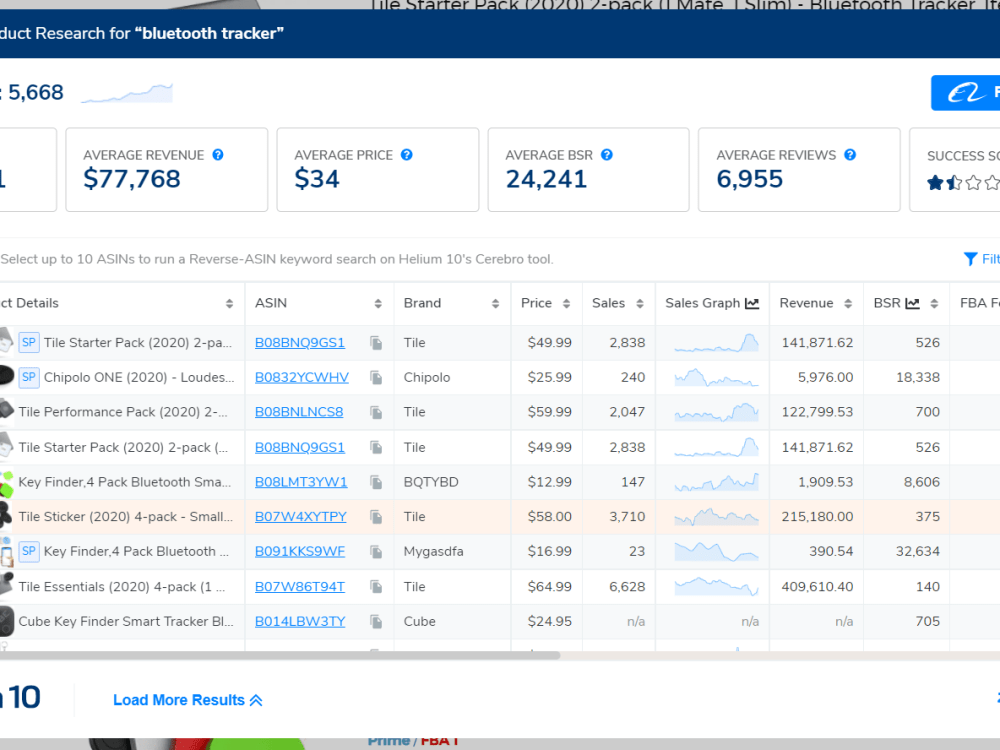Open ASIN link B07W4XYTPY
Image resolution: width=1000 pixels, height=750 pixels.
coord(301,517)
